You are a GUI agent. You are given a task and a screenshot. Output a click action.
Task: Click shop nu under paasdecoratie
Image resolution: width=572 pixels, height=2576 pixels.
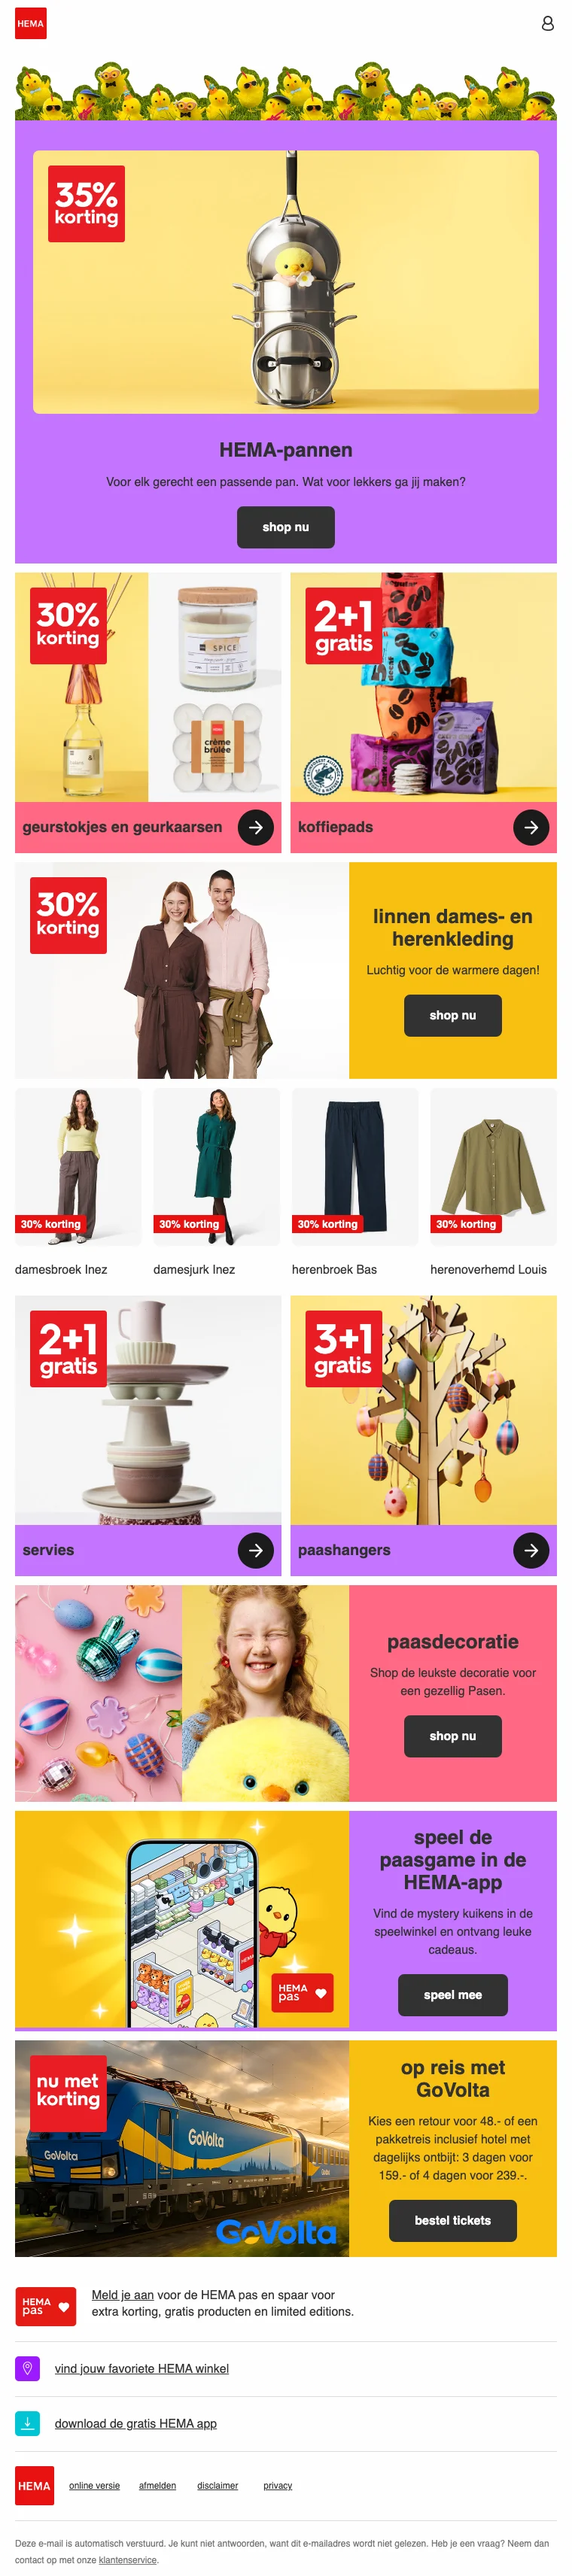pos(453,1736)
